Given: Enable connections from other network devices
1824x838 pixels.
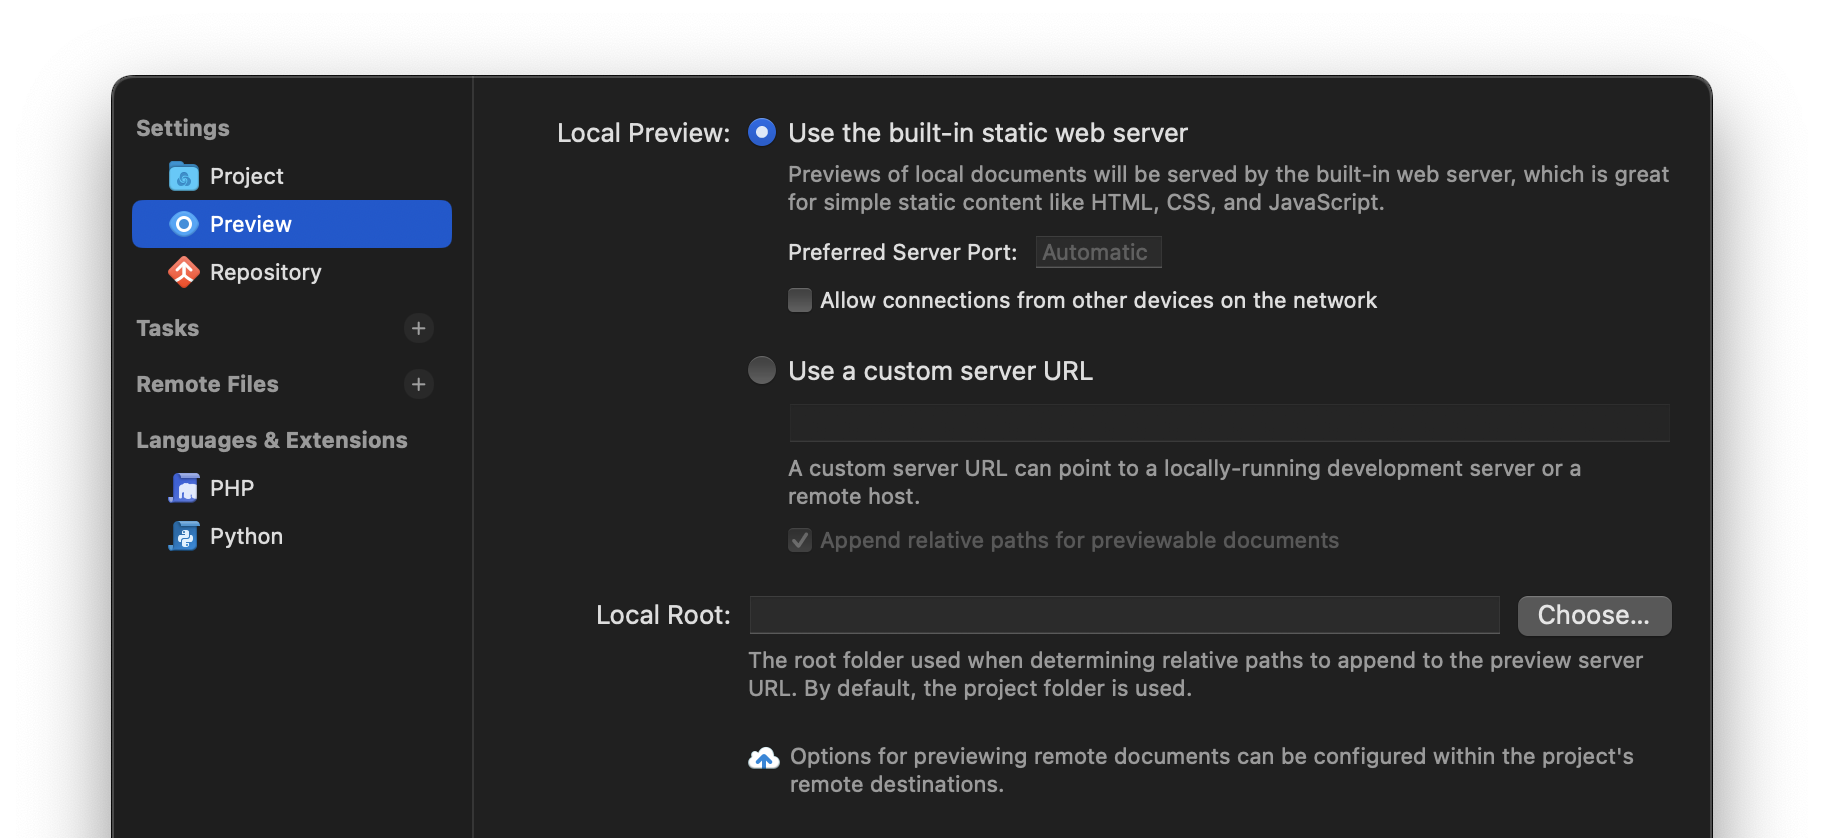Looking at the screenshot, I should coord(800,300).
